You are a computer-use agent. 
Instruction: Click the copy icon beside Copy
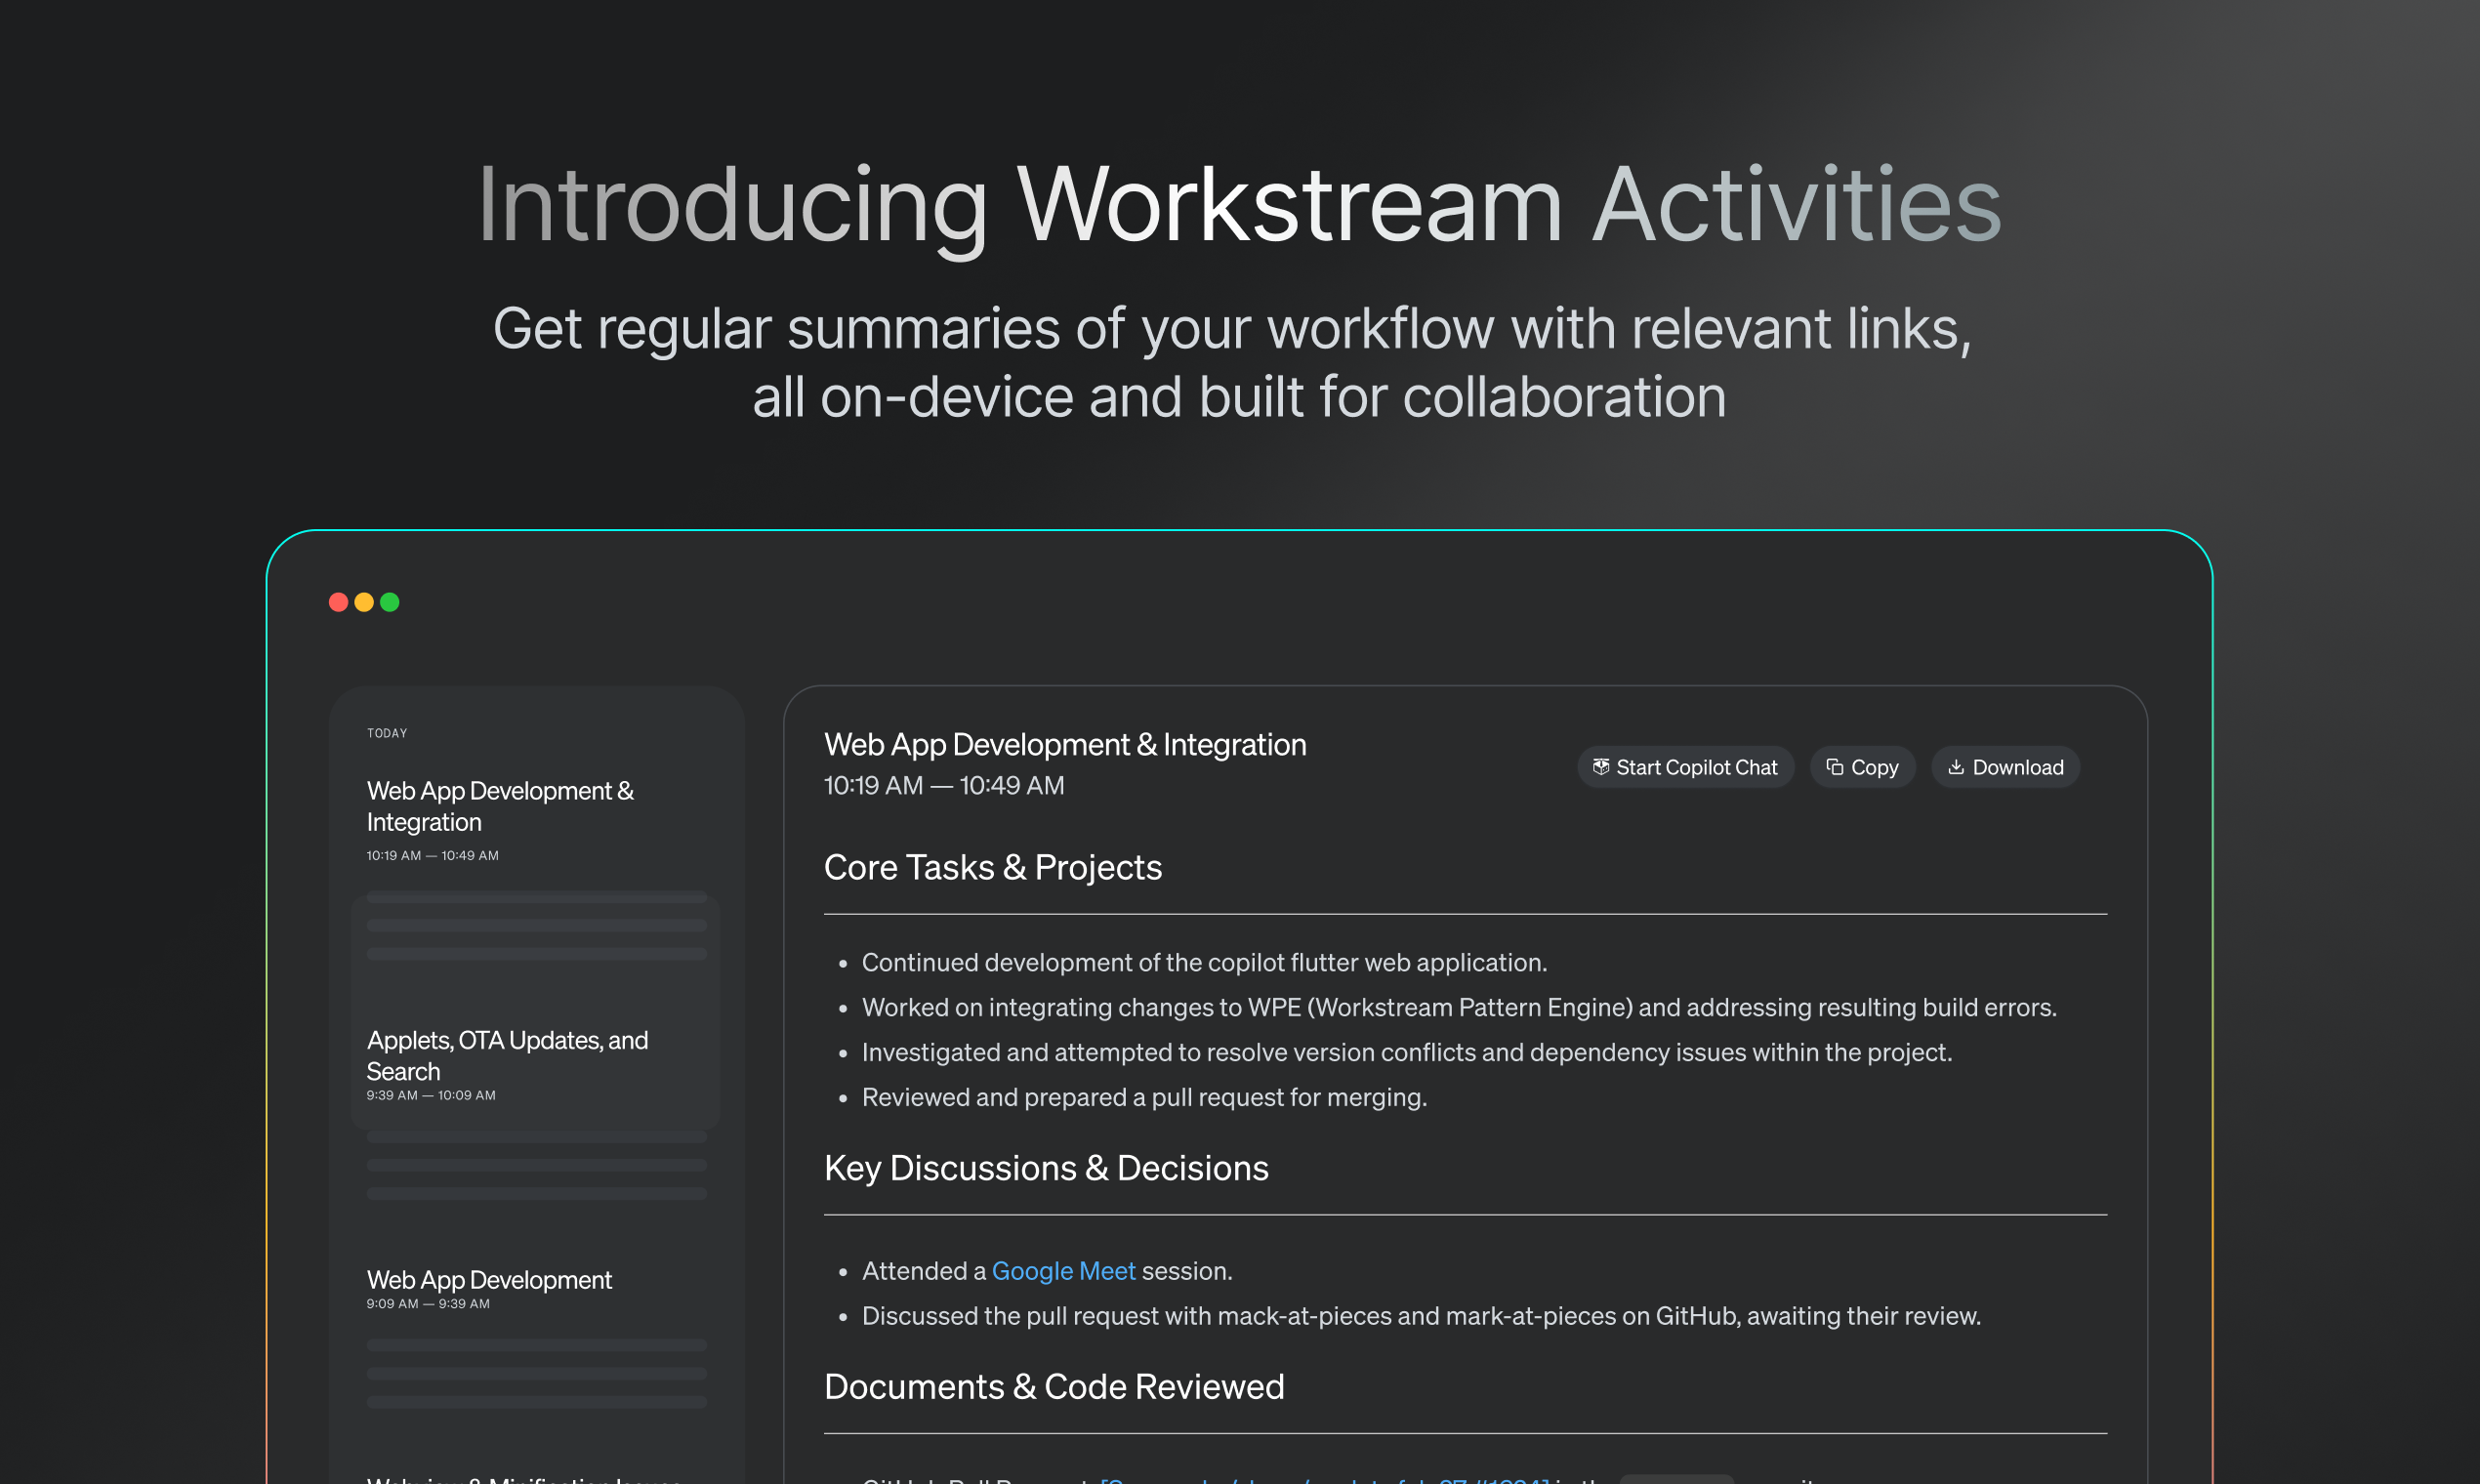click(x=1834, y=767)
